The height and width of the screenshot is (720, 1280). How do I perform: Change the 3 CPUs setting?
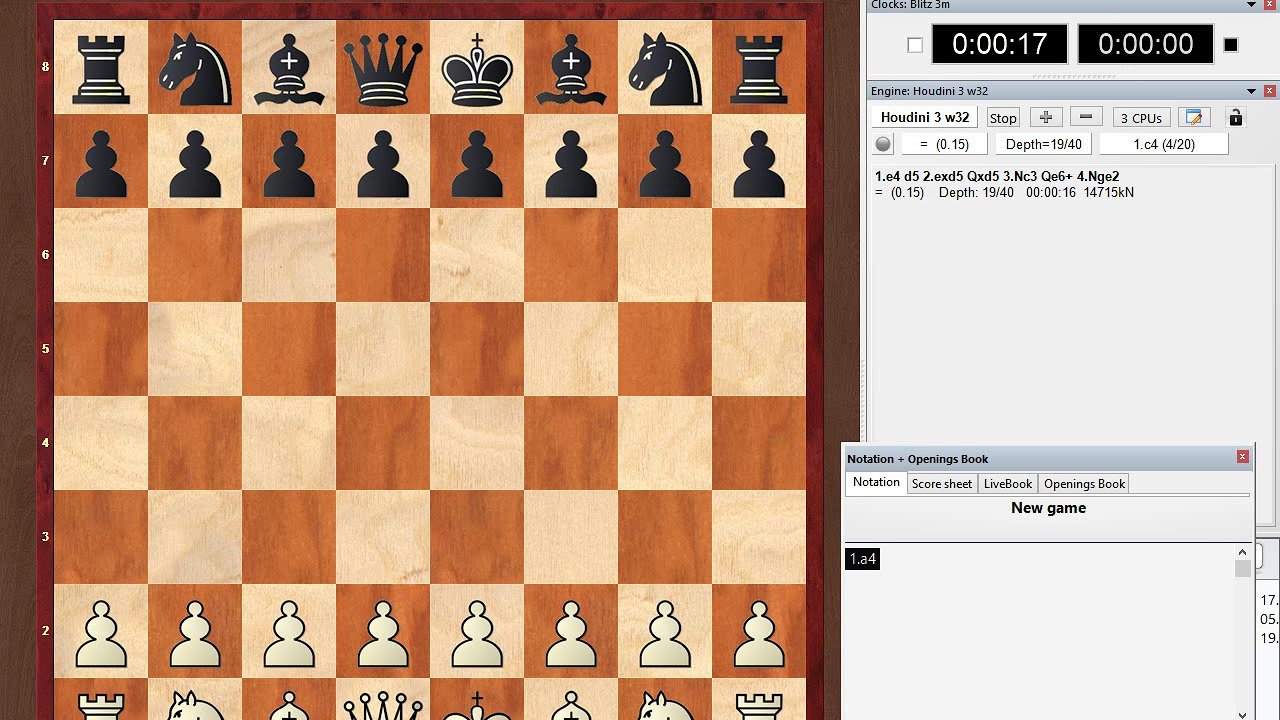coord(1141,118)
